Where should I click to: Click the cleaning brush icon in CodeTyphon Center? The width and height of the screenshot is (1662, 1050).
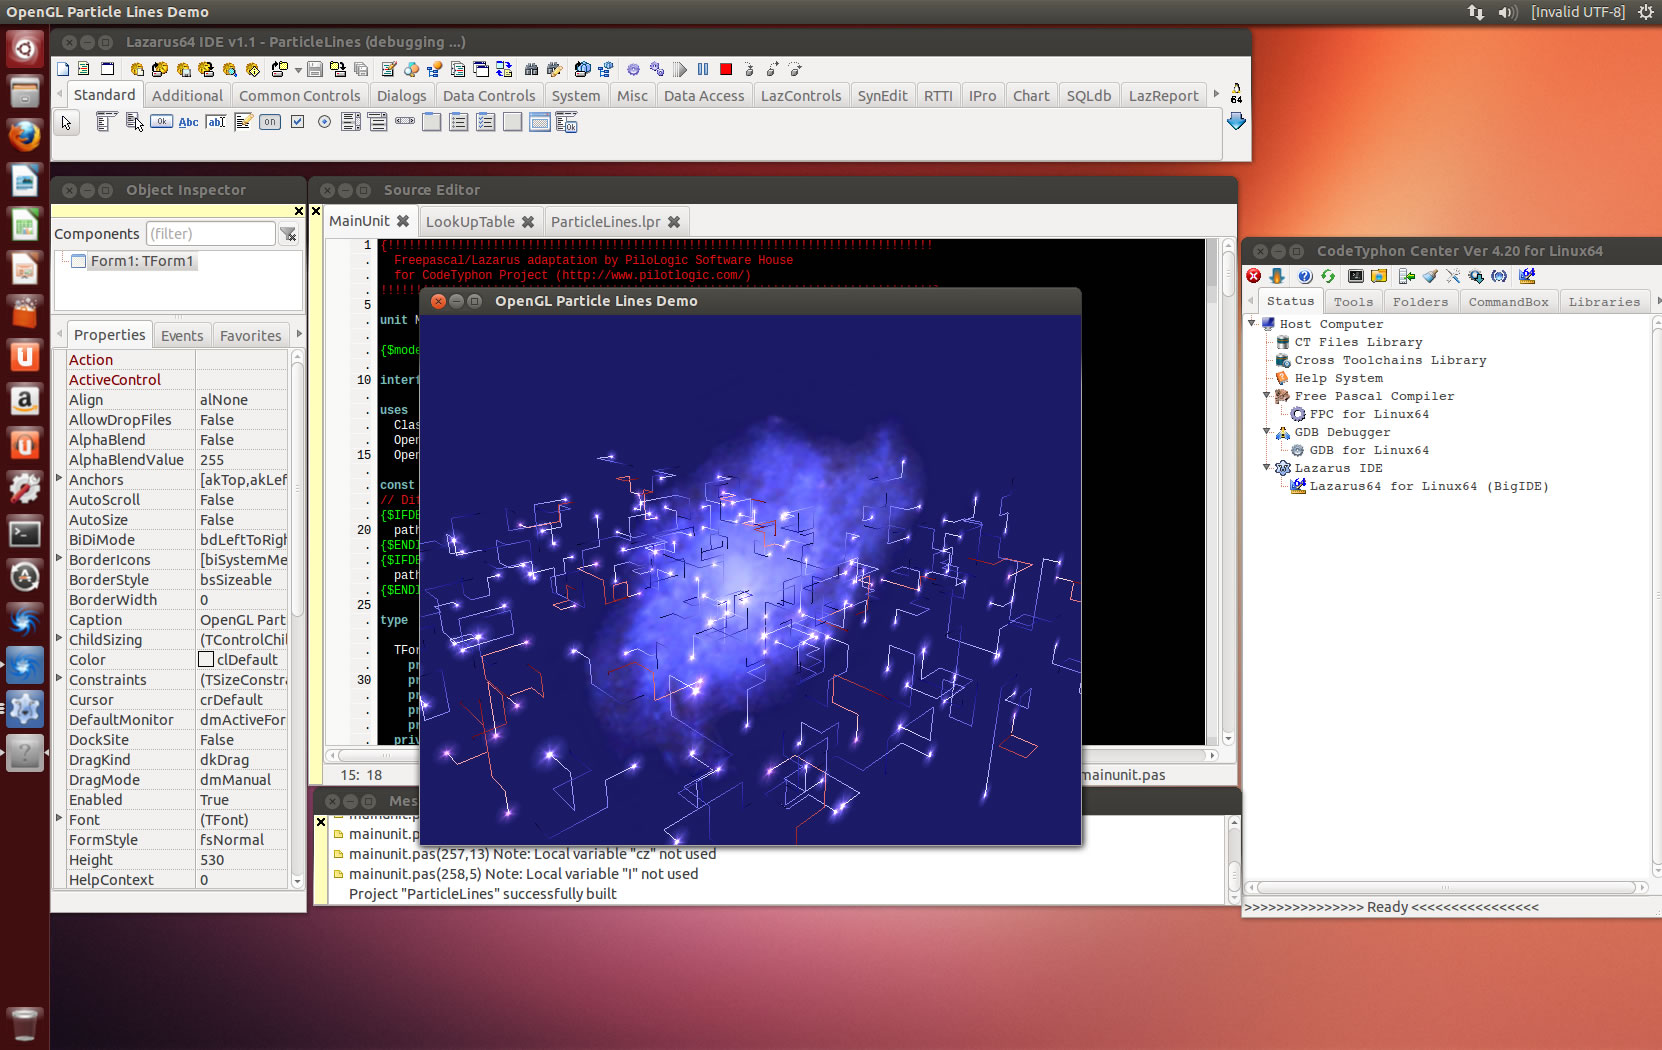[1430, 276]
